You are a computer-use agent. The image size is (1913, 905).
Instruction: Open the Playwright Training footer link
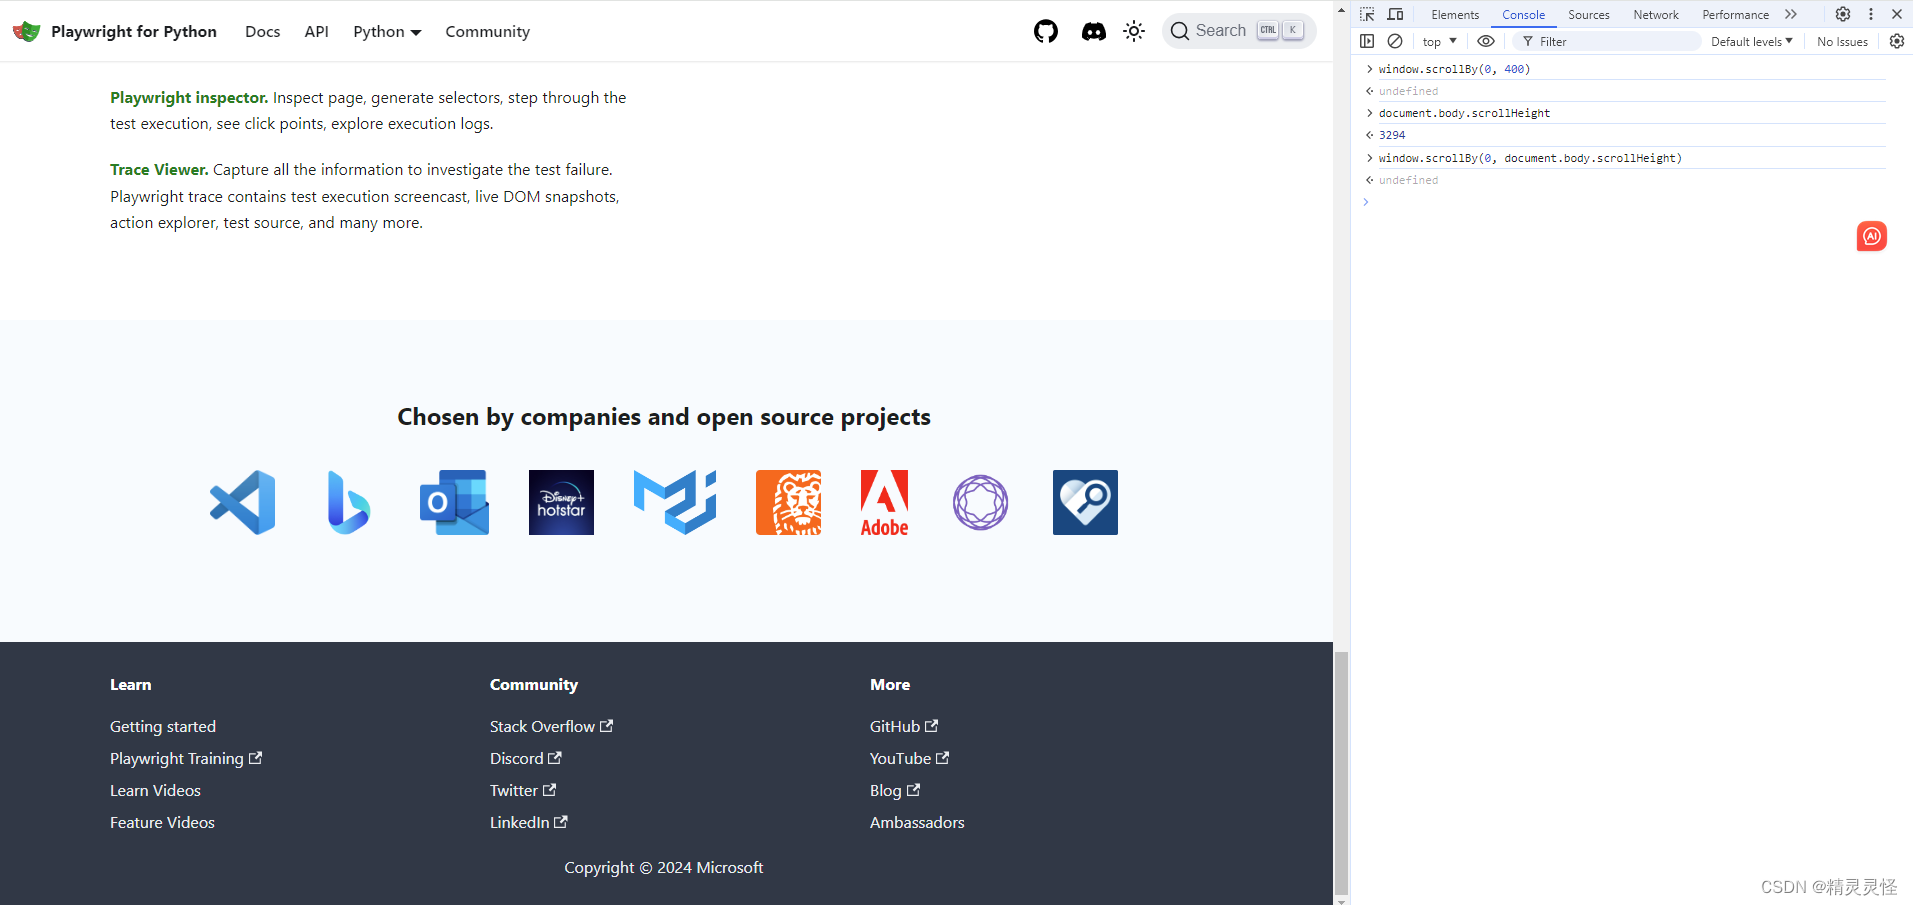[x=186, y=758]
